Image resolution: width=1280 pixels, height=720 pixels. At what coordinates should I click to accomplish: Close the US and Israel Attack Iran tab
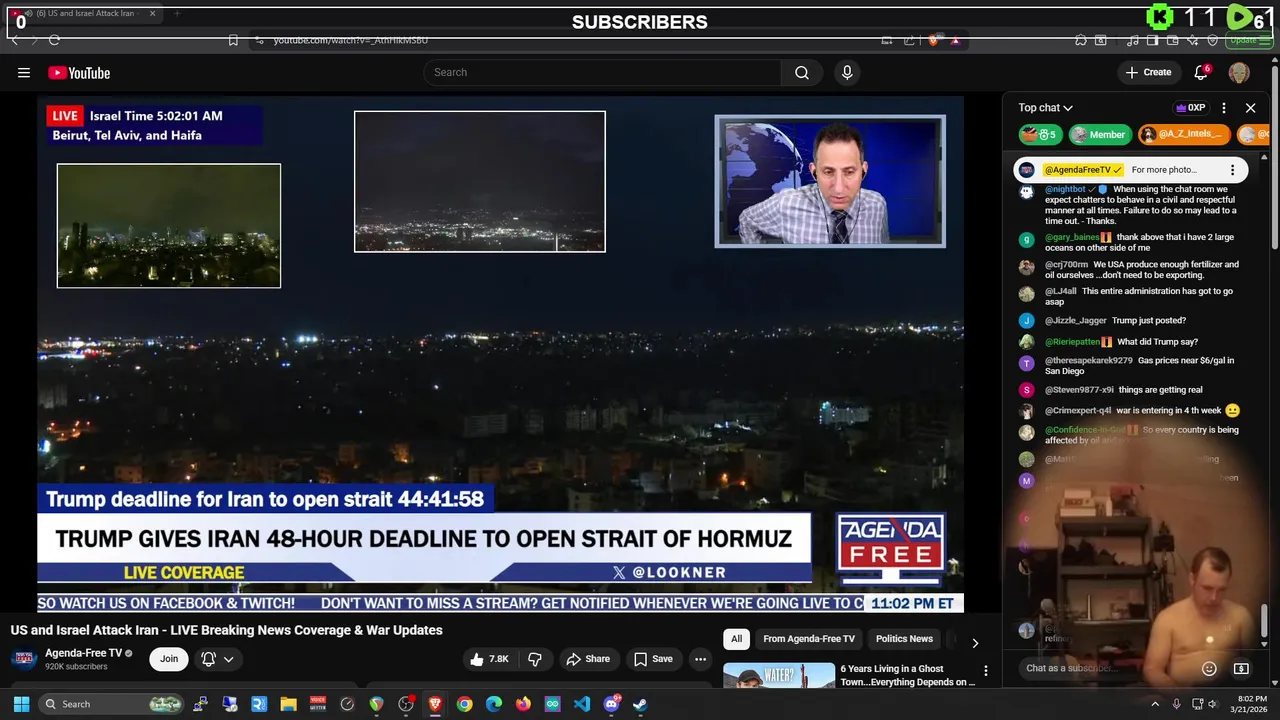coord(153,14)
